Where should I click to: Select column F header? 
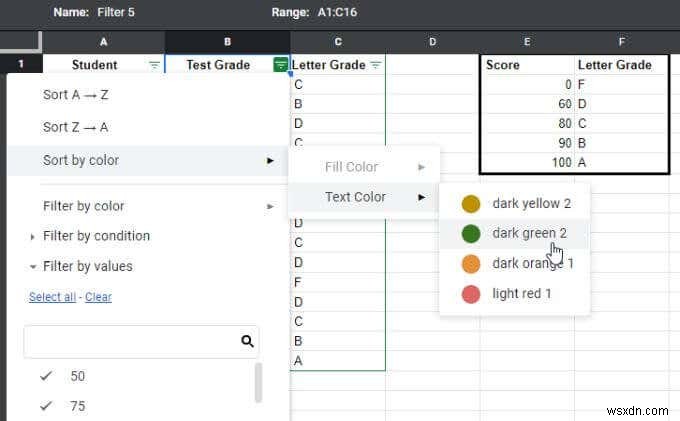coord(621,42)
